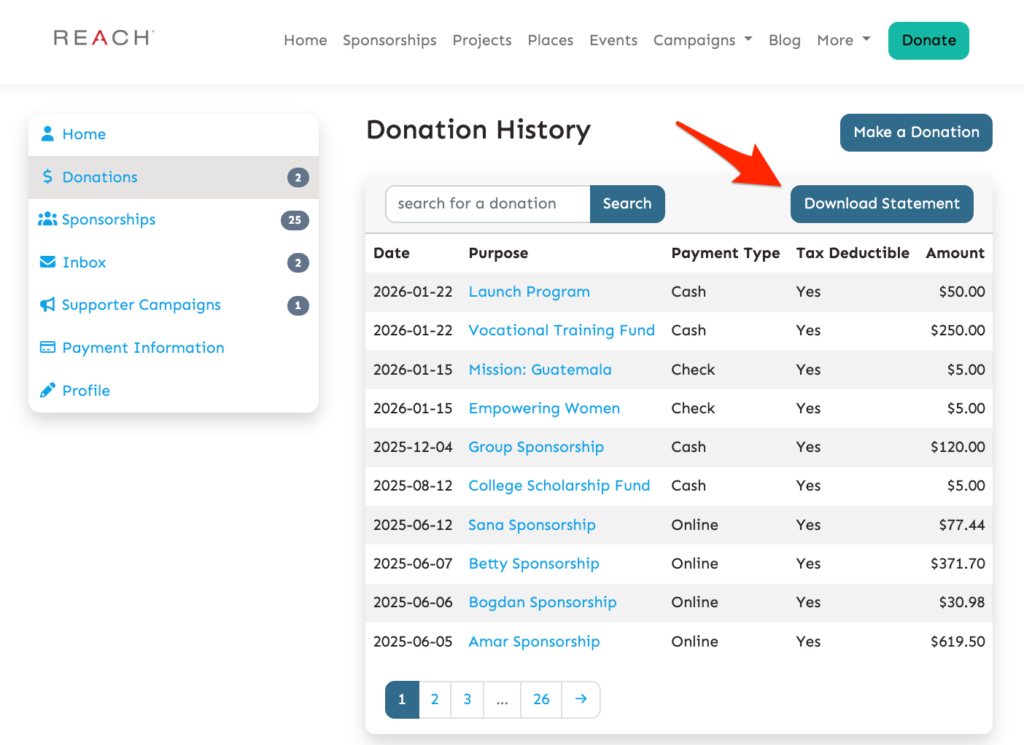Click the dollar sign icon beside Donations
1024x745 pixels.
tap(49, 176)
